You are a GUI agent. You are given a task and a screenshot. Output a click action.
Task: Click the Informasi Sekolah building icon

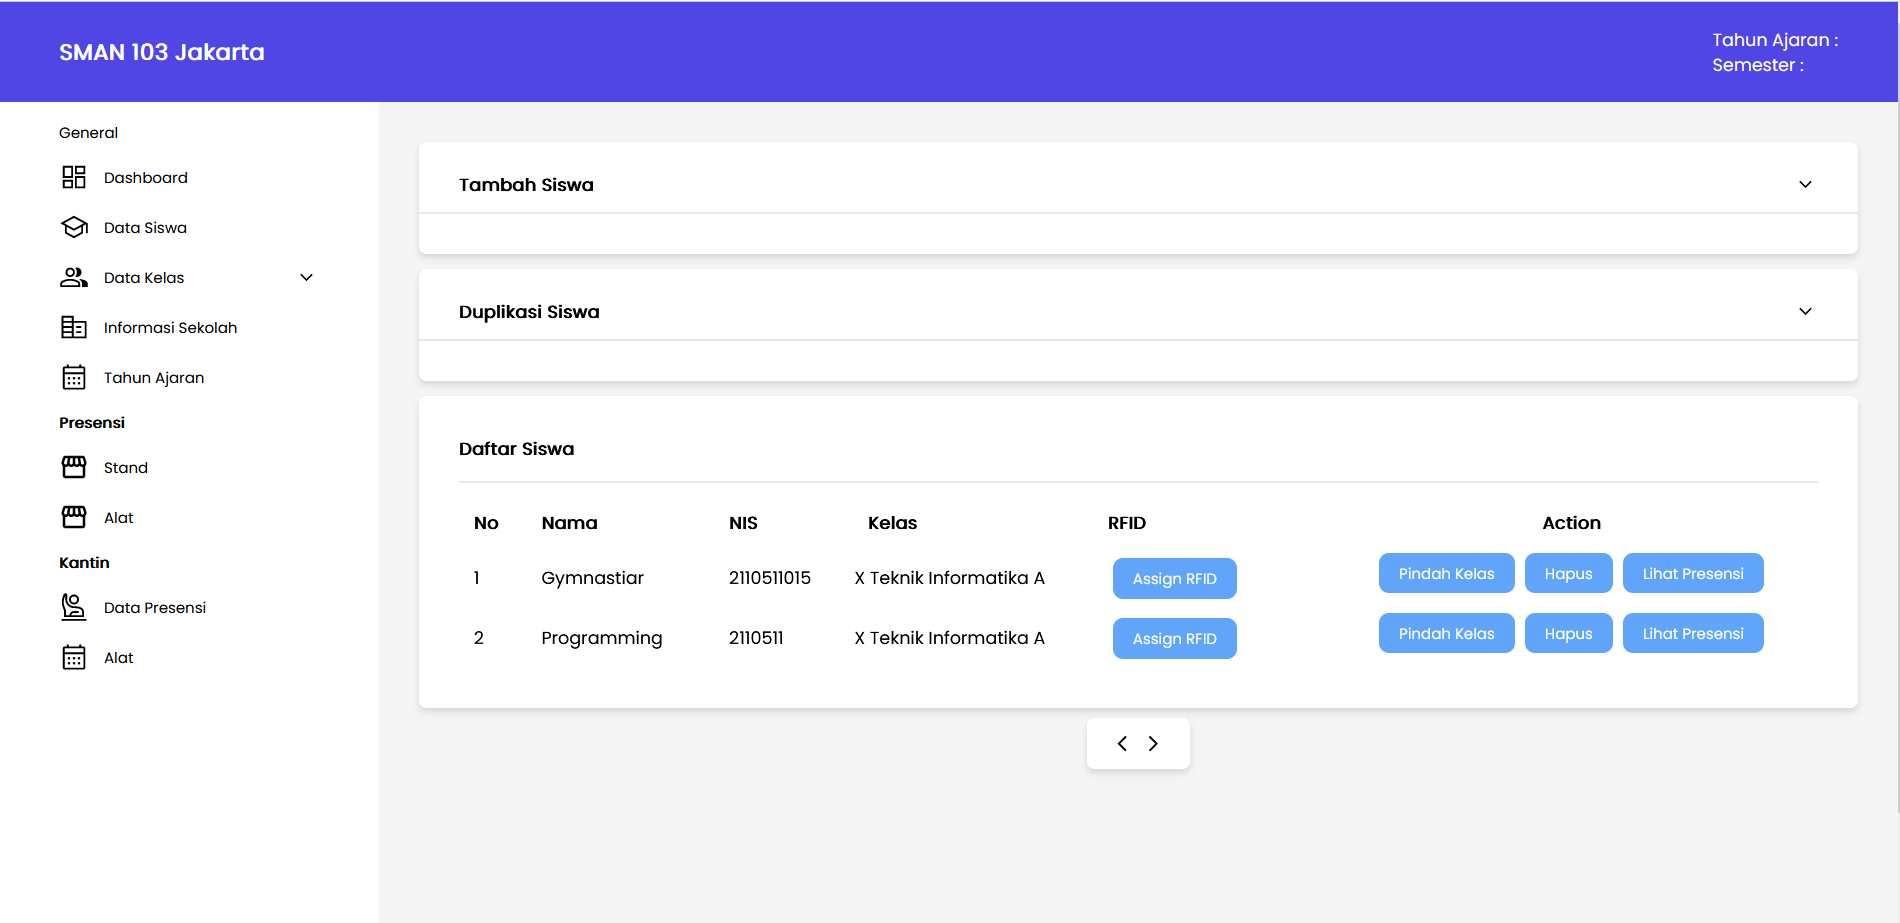point(74,327)
